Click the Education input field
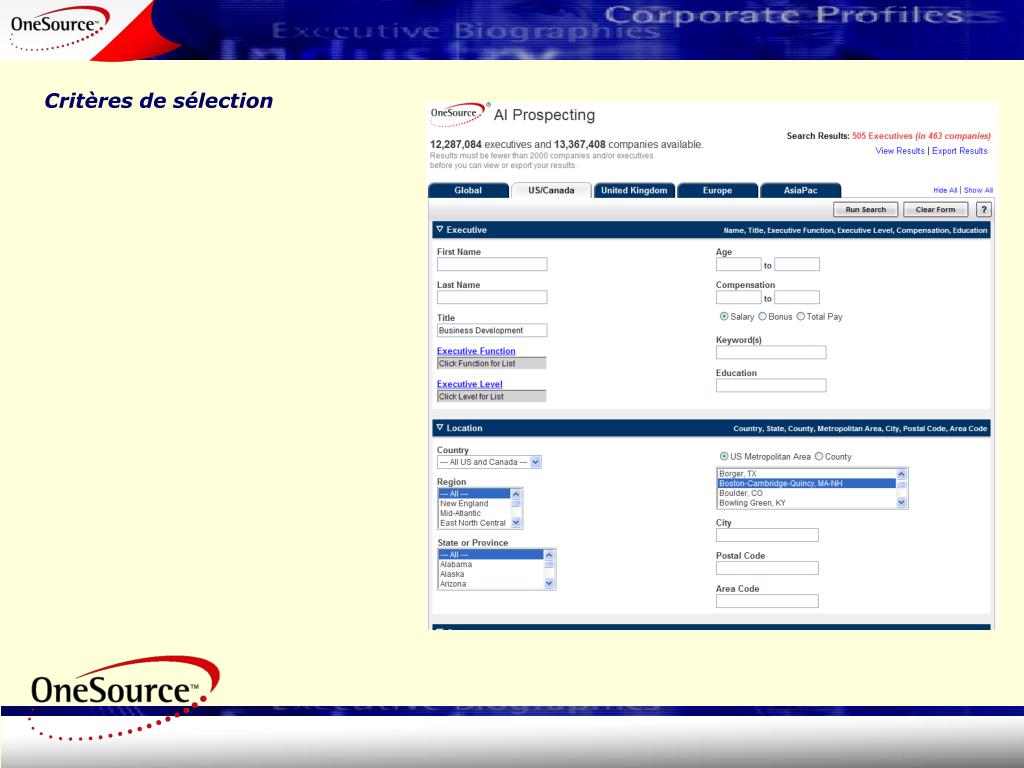Screen dimensions: 1024x768 [771, 386]
